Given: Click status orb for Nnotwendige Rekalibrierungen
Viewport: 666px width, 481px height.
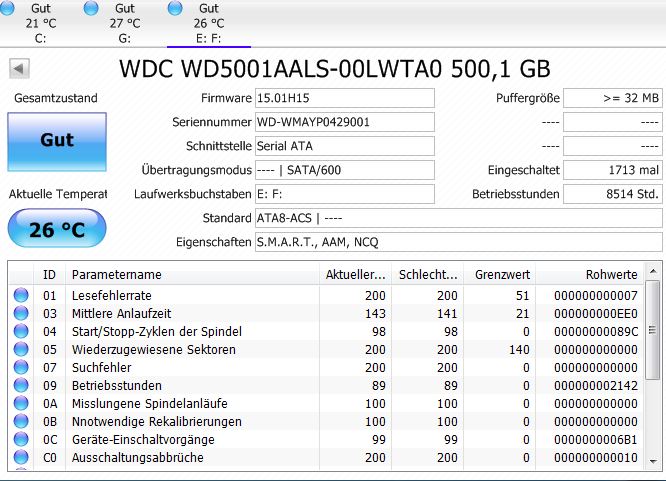Looking at the screenshot, I should tap(21, 421).
